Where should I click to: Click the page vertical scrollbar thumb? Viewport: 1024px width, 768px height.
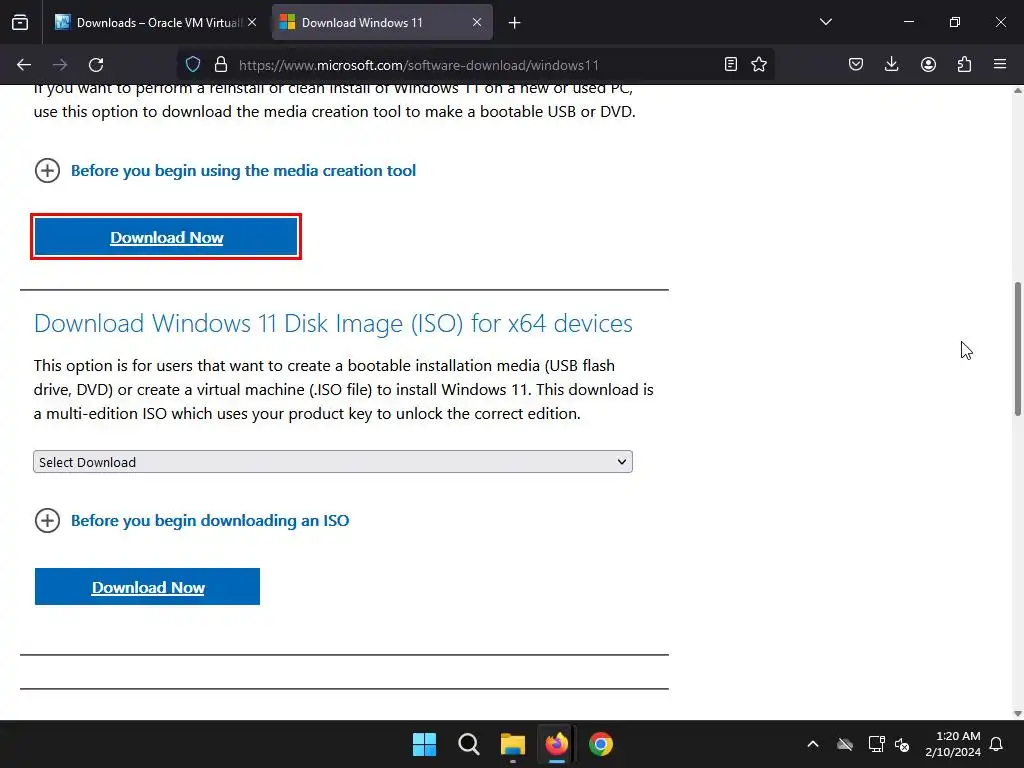pos(1017,348)
